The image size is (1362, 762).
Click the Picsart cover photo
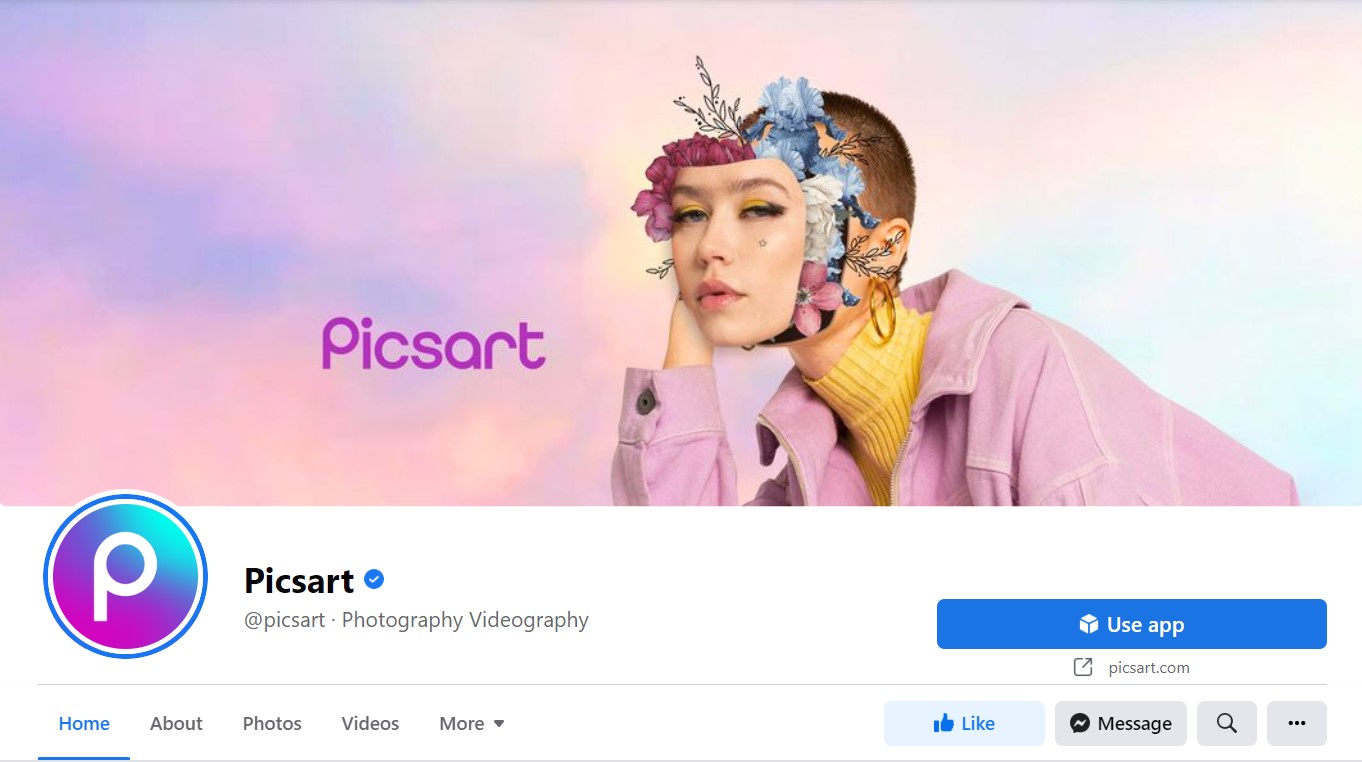(681, 253)
